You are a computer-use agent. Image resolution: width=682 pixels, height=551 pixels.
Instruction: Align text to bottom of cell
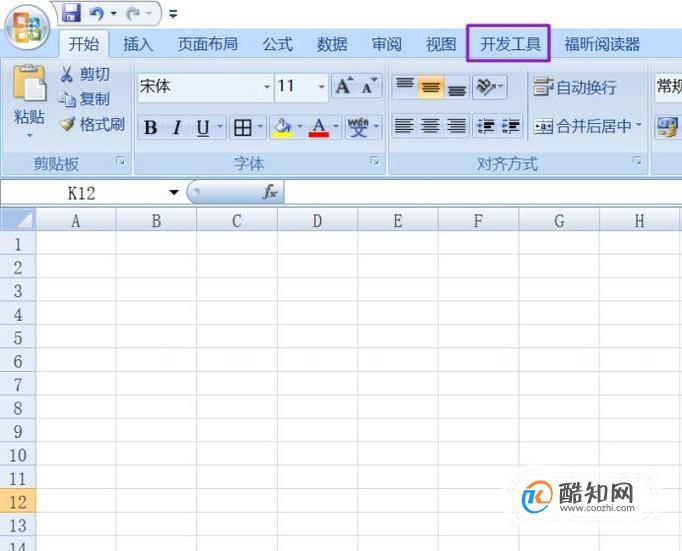[x=457, y=87]
